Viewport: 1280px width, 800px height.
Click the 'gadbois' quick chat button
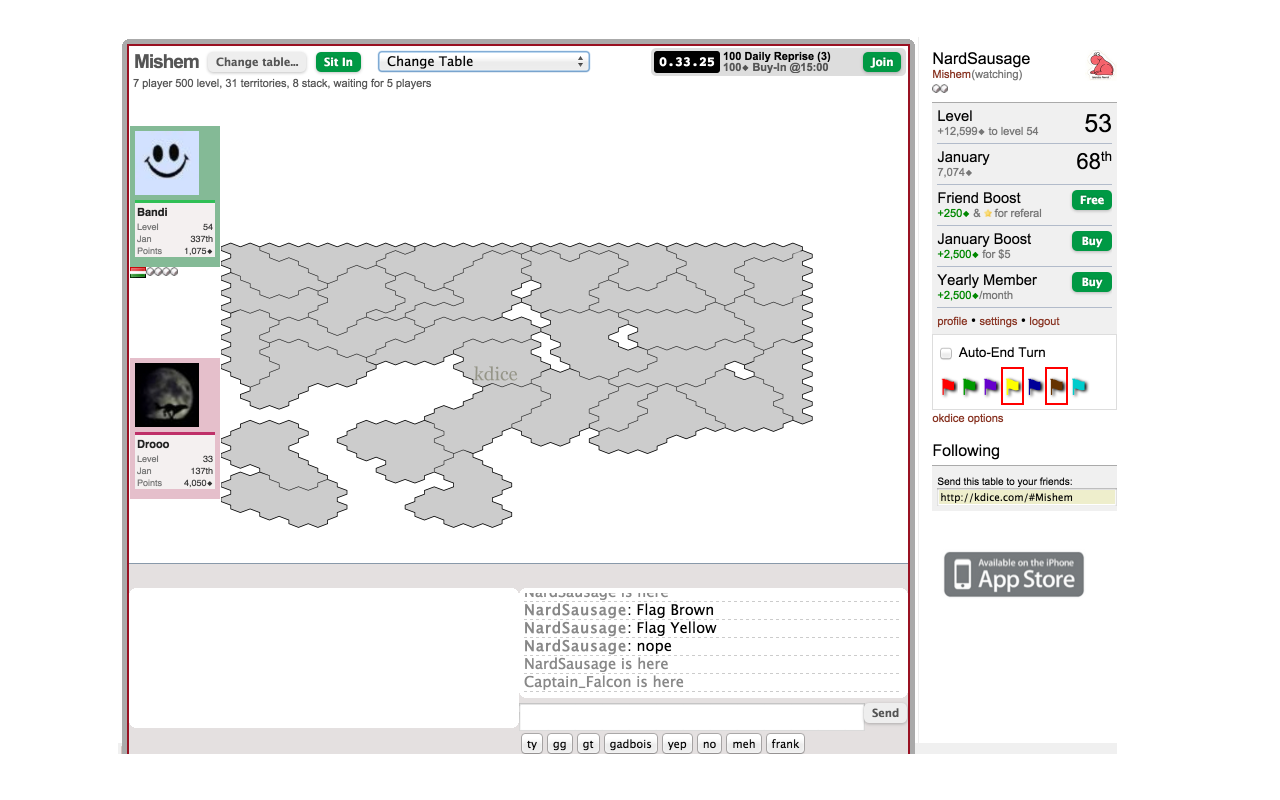pyautogui.click(x=631, y=744)
